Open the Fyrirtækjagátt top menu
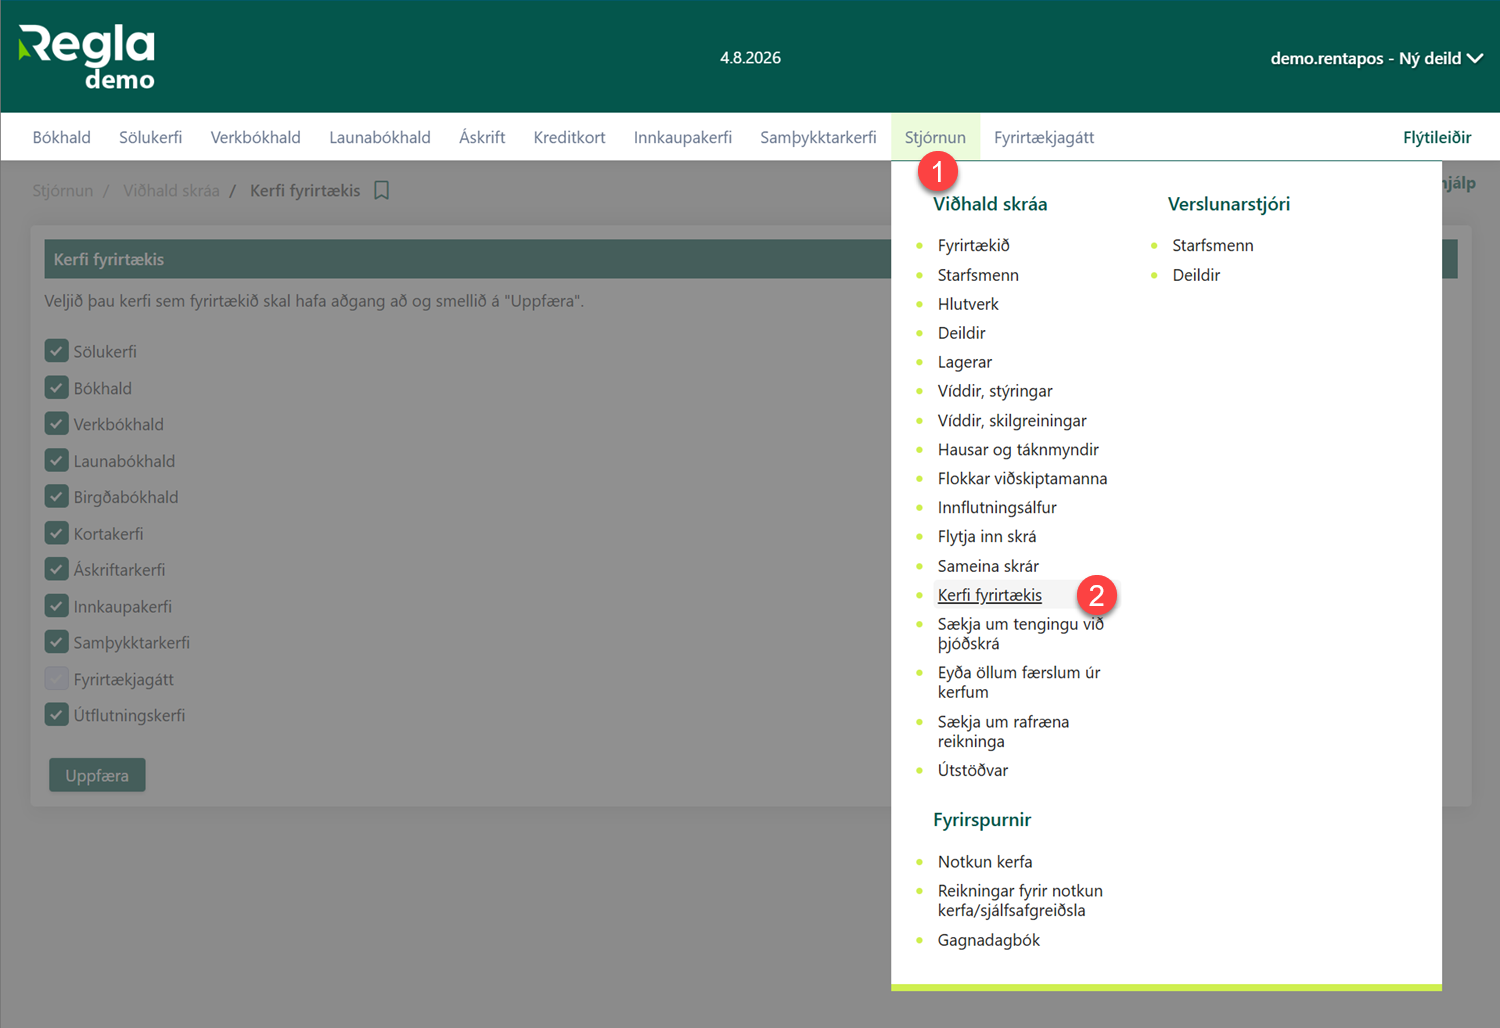Image resolution: width=1500 pixels, height=1028 pixels. coord(1044,137)
